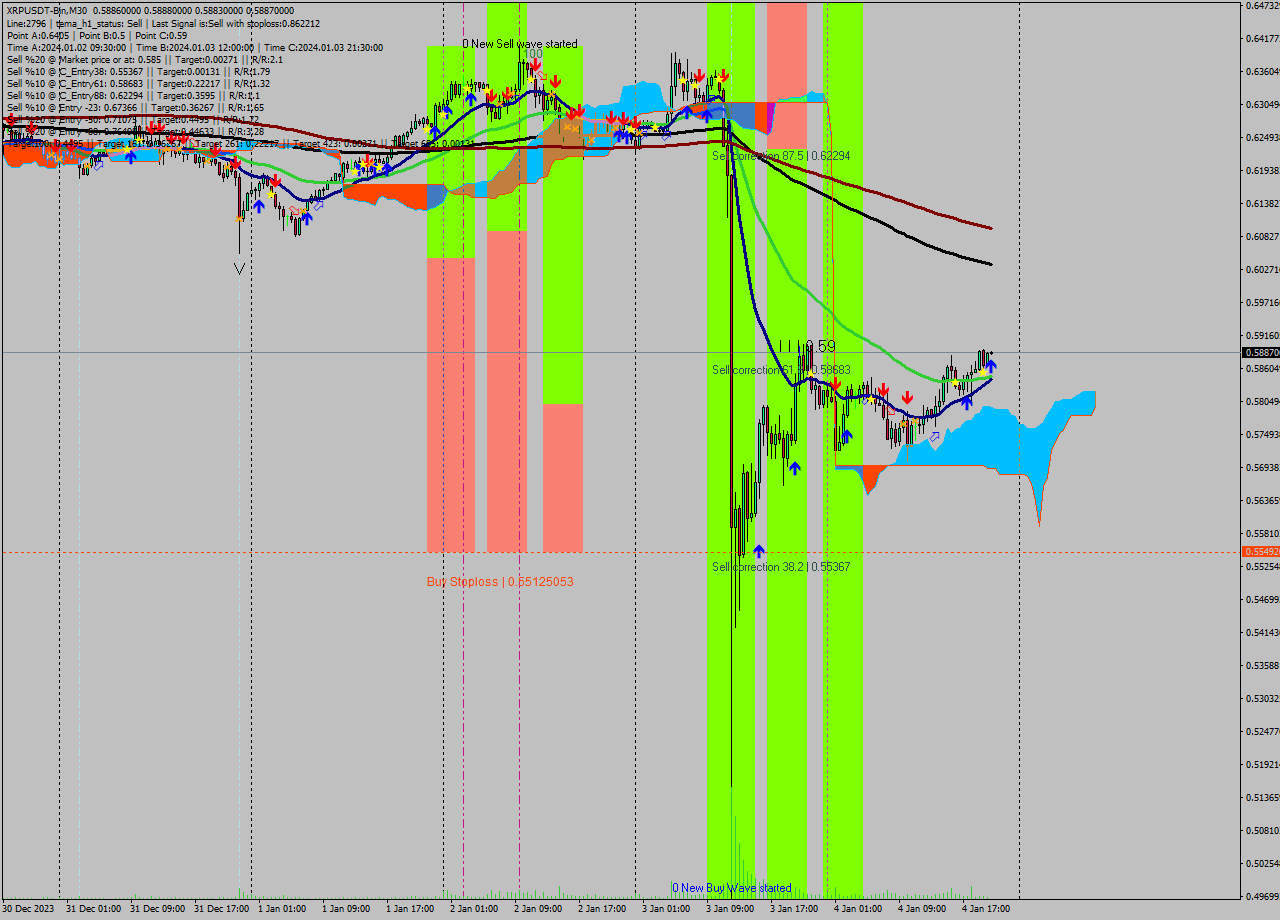Click the '31 Dec 17:00' time axis label

[x=221, y=909]
